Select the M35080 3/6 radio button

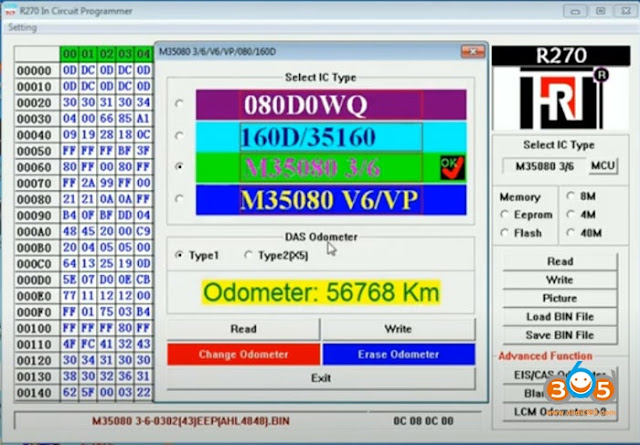[179, 167]
